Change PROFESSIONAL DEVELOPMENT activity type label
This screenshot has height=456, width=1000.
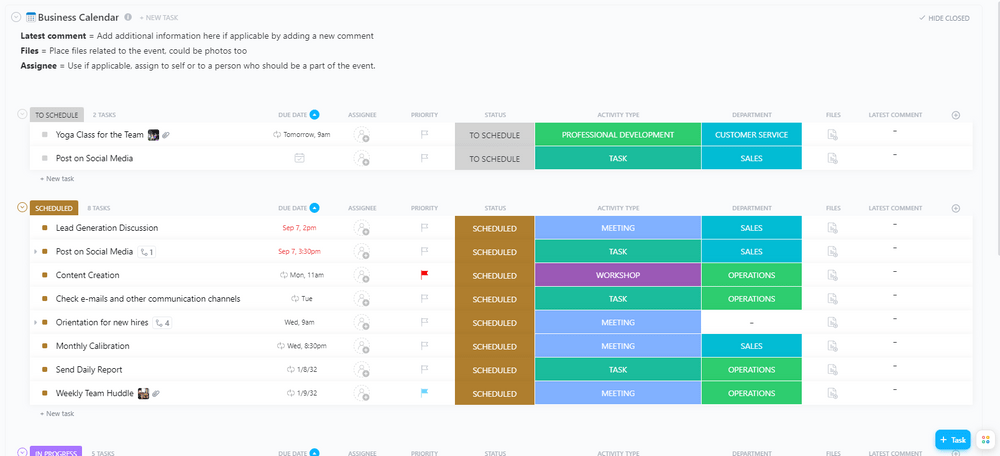click(618, 135)
